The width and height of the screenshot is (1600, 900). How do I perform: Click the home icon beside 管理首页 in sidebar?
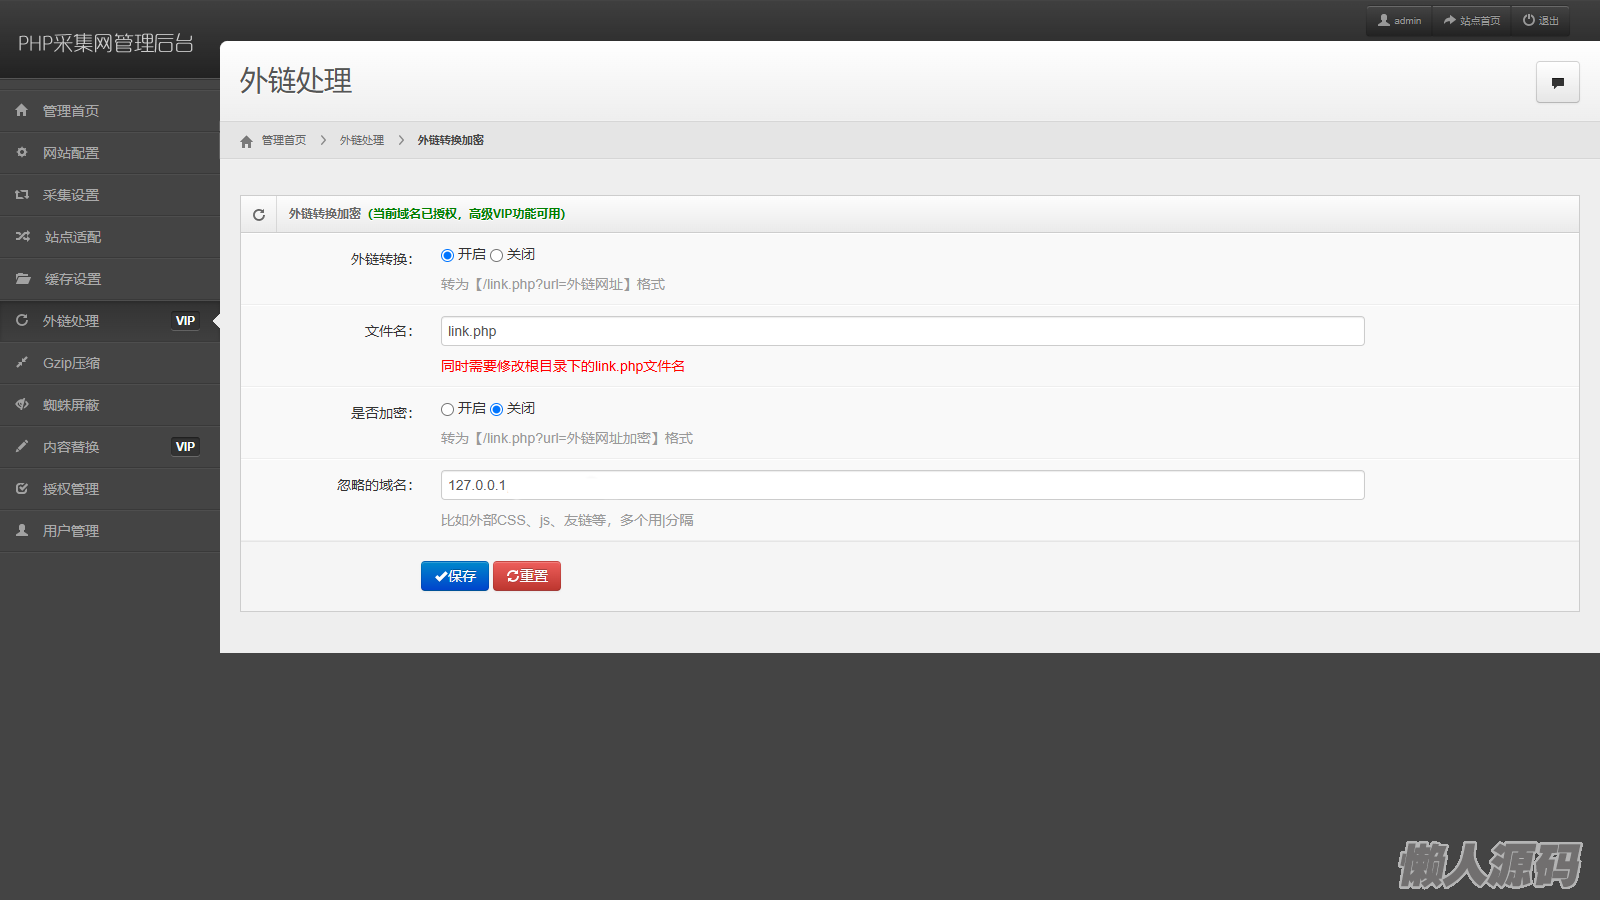tap(22, 110)
